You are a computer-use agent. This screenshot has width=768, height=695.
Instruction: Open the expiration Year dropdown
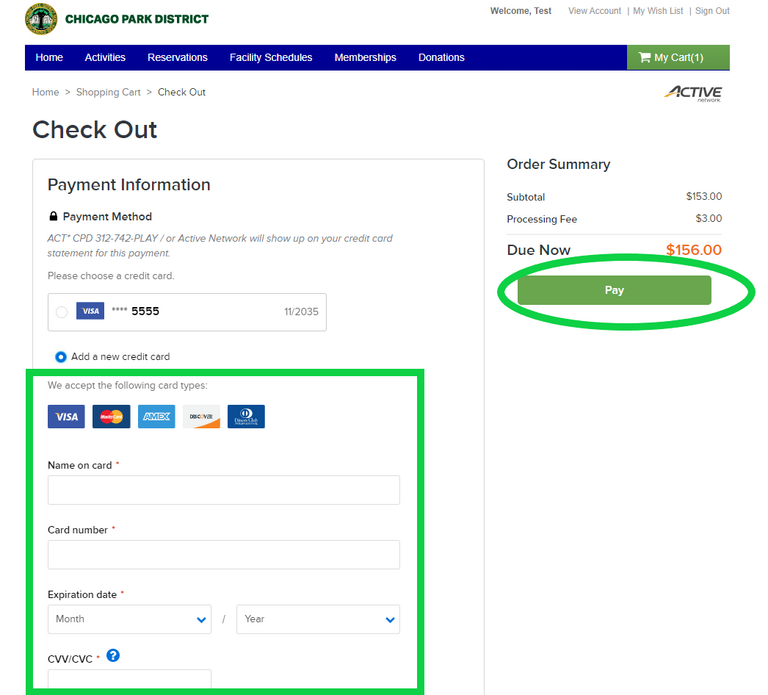pos(318,619)
